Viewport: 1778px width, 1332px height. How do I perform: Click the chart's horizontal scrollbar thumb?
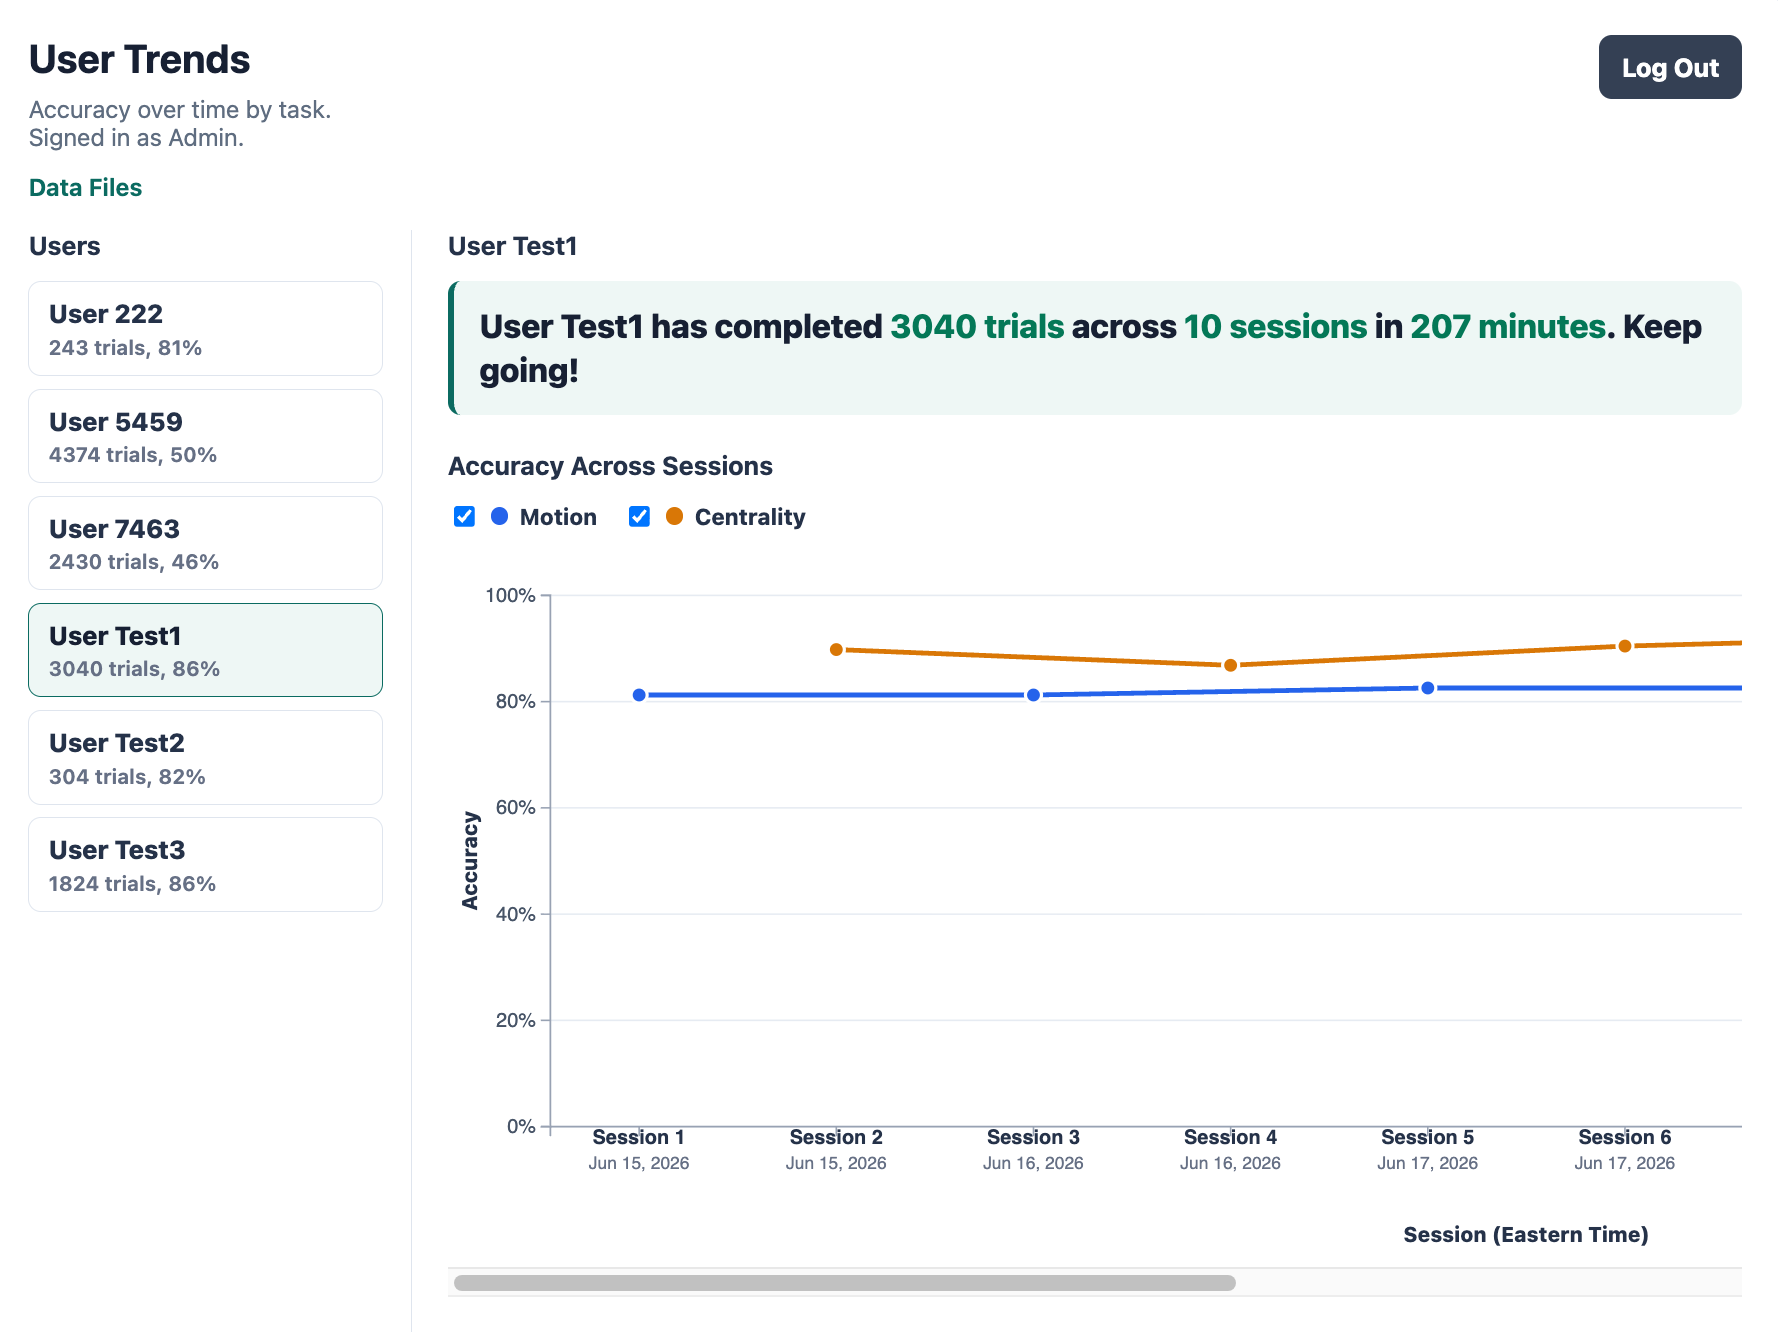pyautogui.click(x=844, y=1283)
